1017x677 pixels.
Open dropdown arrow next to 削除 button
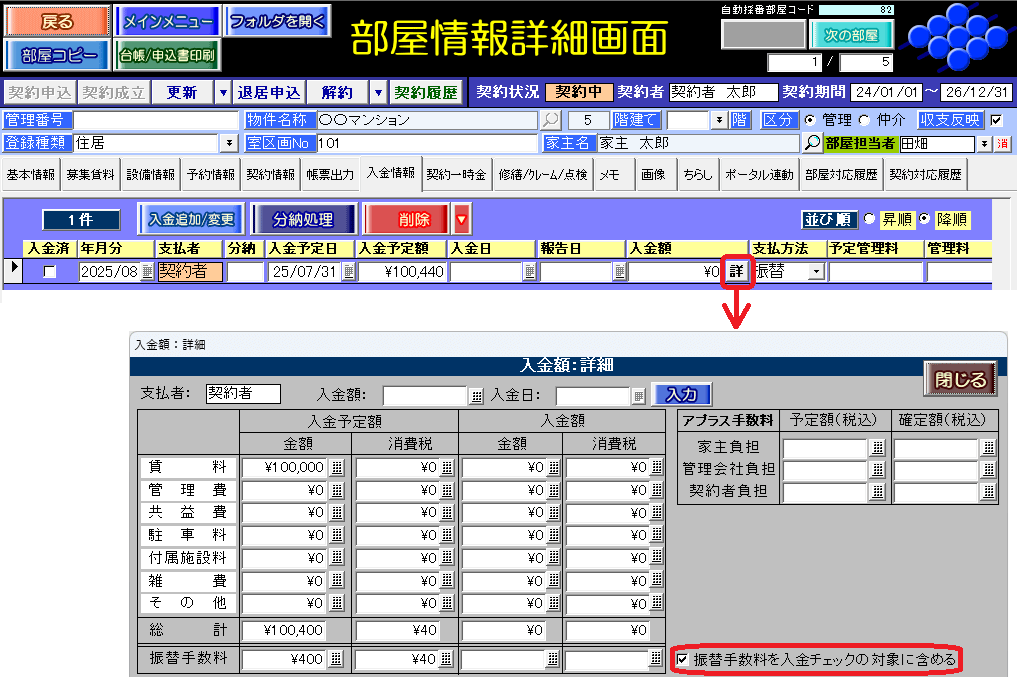461,219
